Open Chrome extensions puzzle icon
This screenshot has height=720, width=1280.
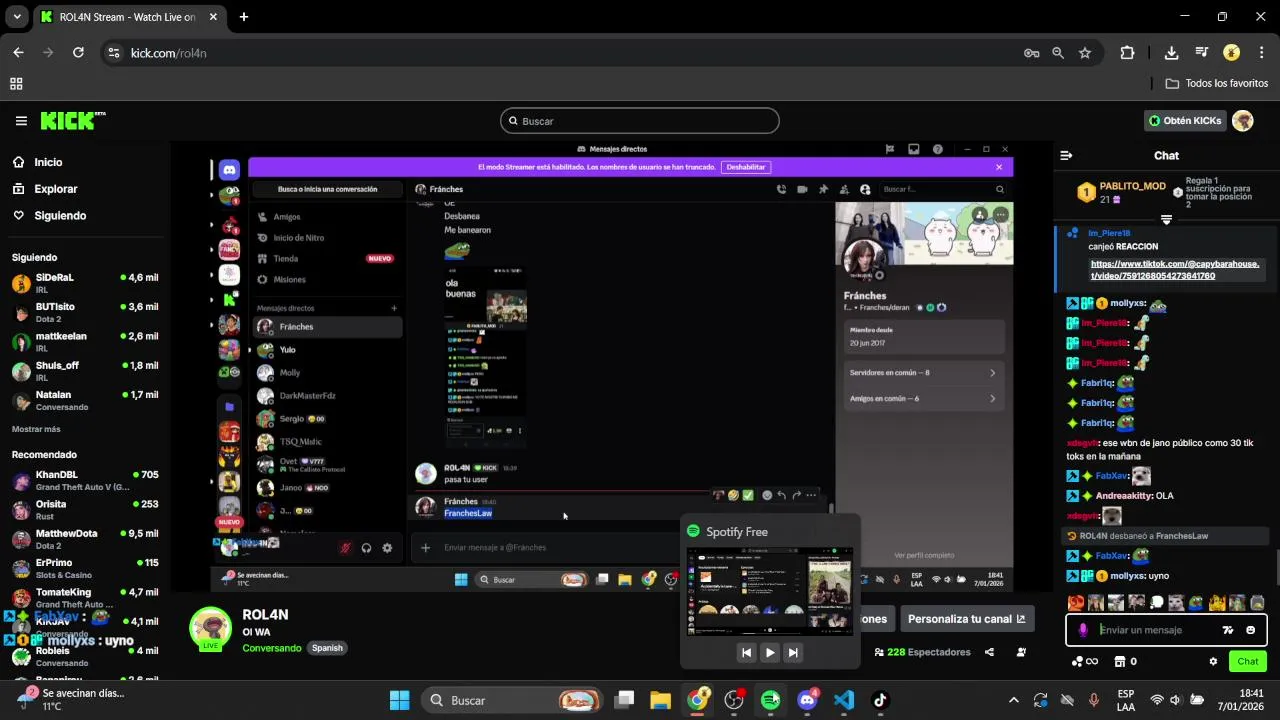point(1128,53)
